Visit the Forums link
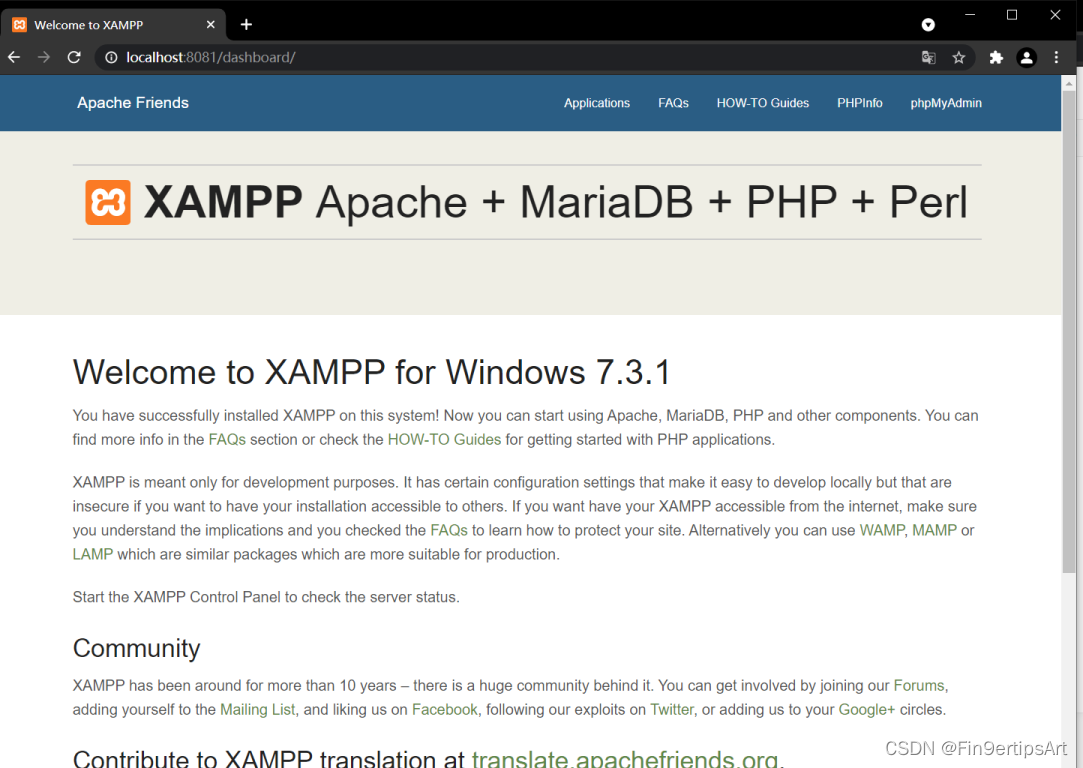The image size is (1083, 768). point(919,686)
